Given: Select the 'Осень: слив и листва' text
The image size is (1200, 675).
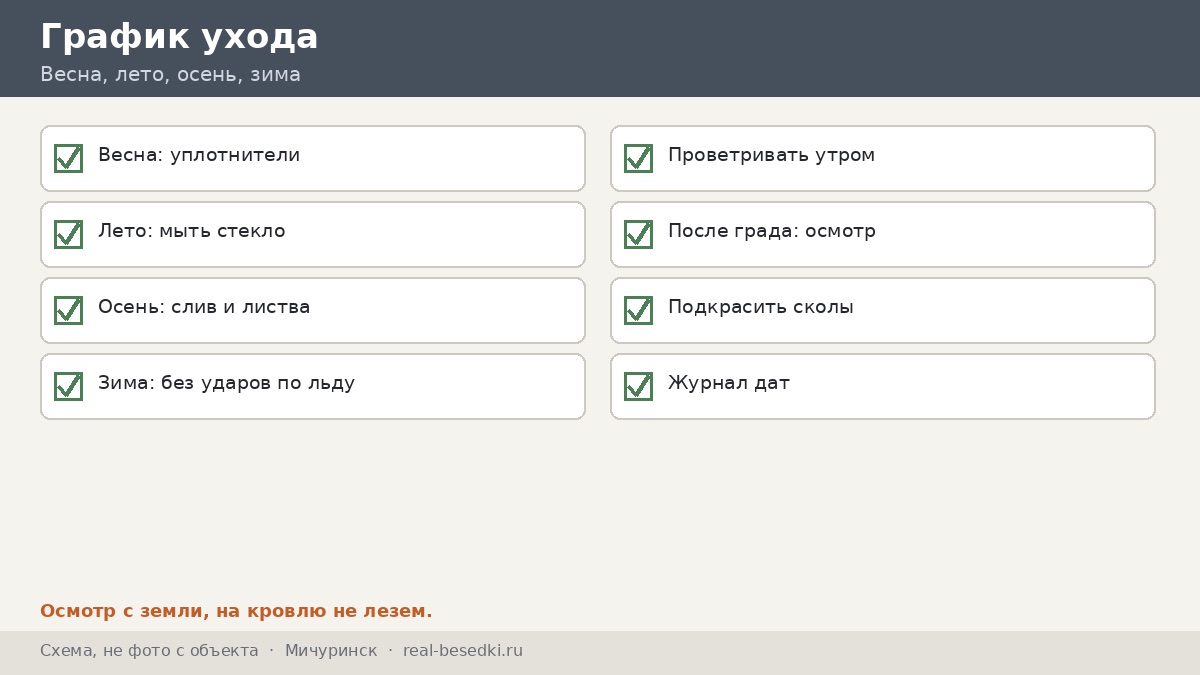Looking at the screenshot, I should (204, 307).
